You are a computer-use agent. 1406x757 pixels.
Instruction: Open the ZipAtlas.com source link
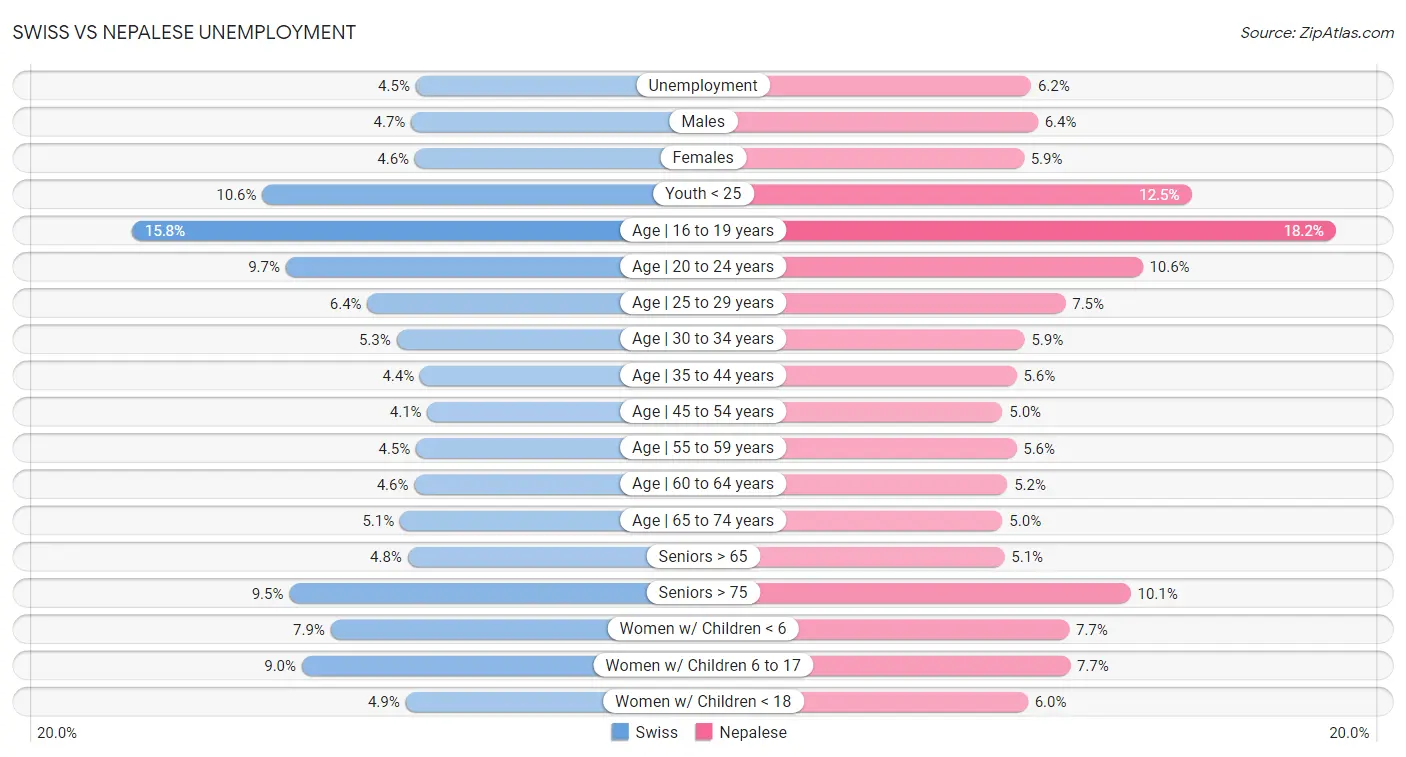(1316, 32)
